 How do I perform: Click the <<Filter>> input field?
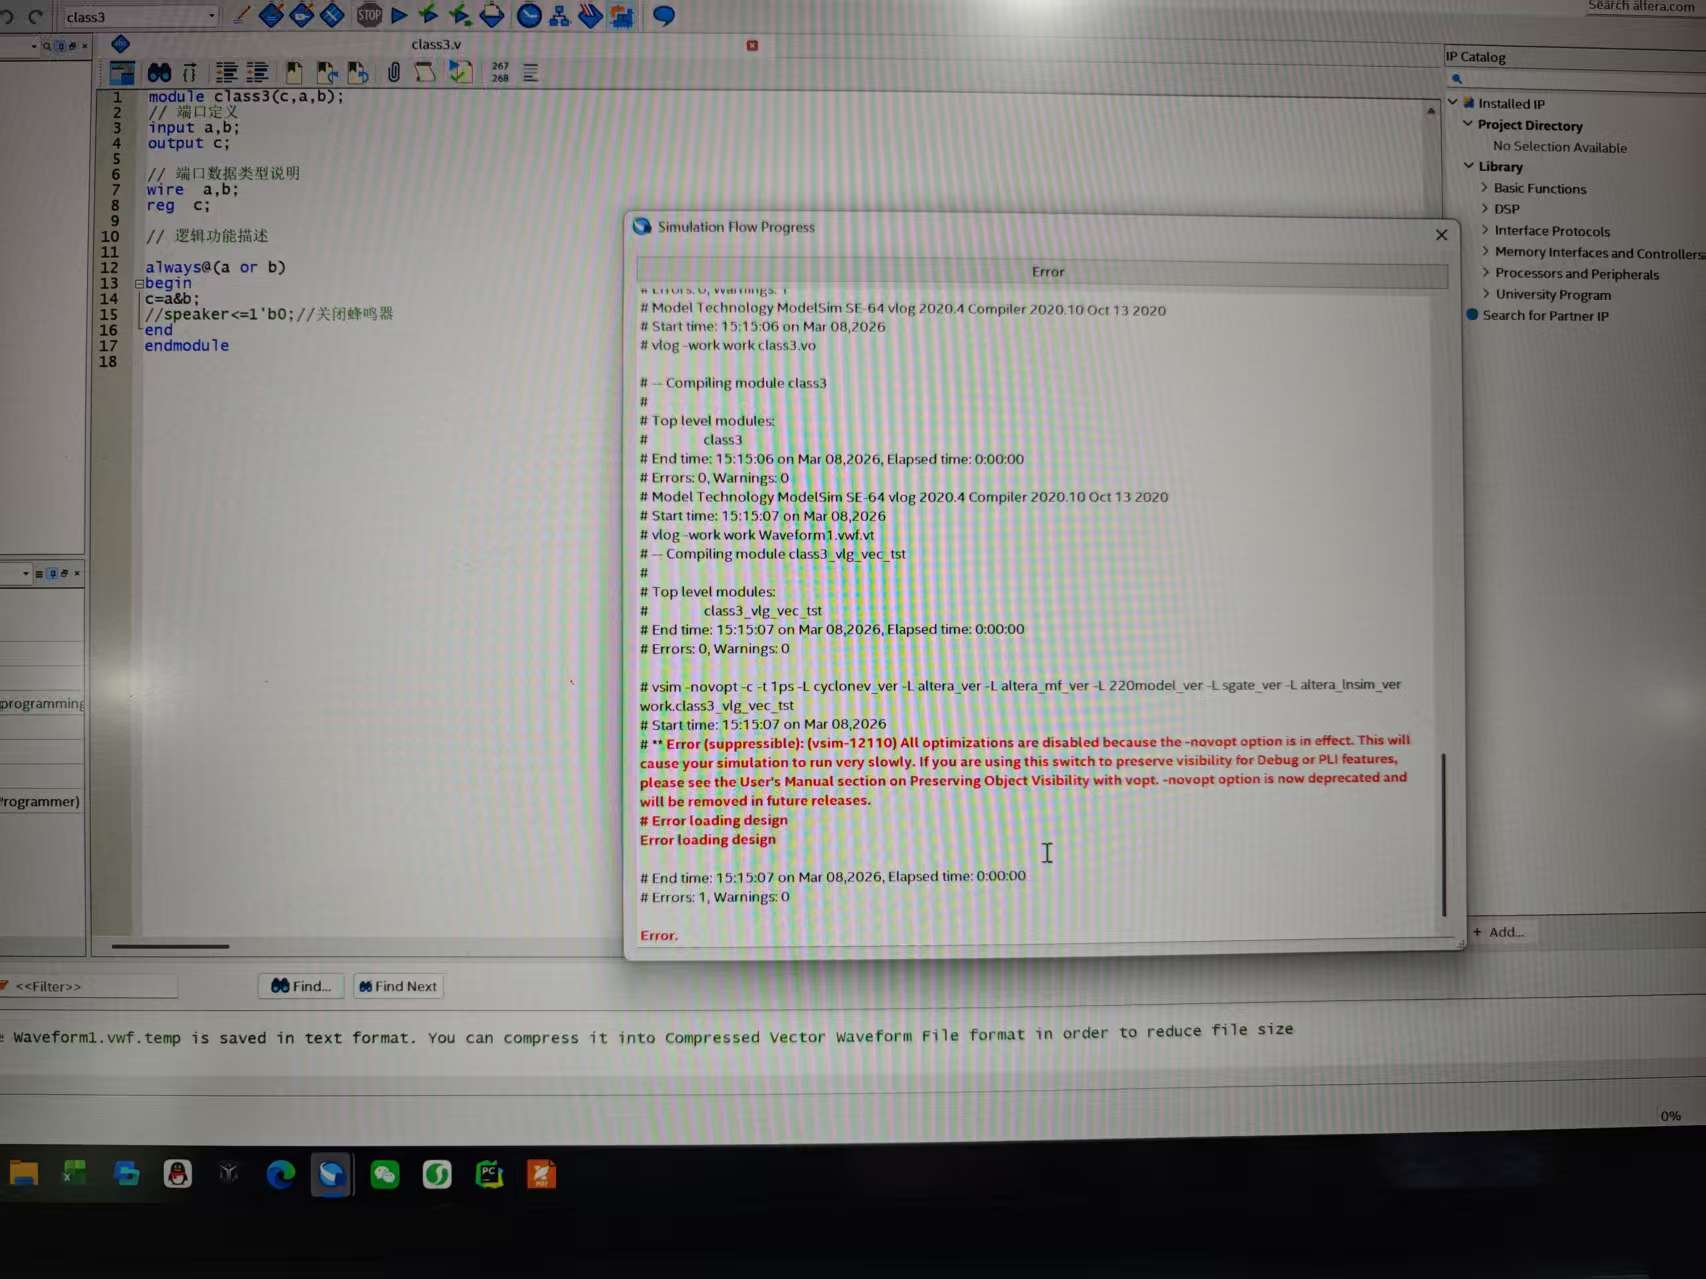click(94, 987)
